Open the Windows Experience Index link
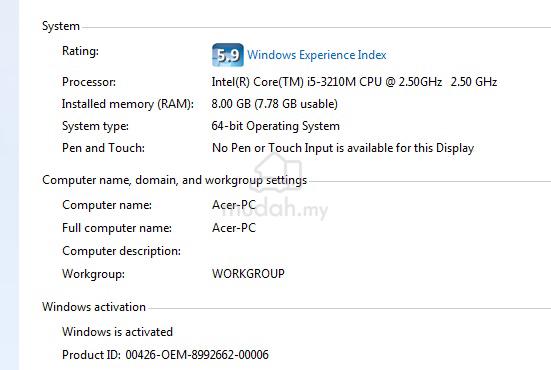Viewport: 551px width, 370px height. coord(317,55)
